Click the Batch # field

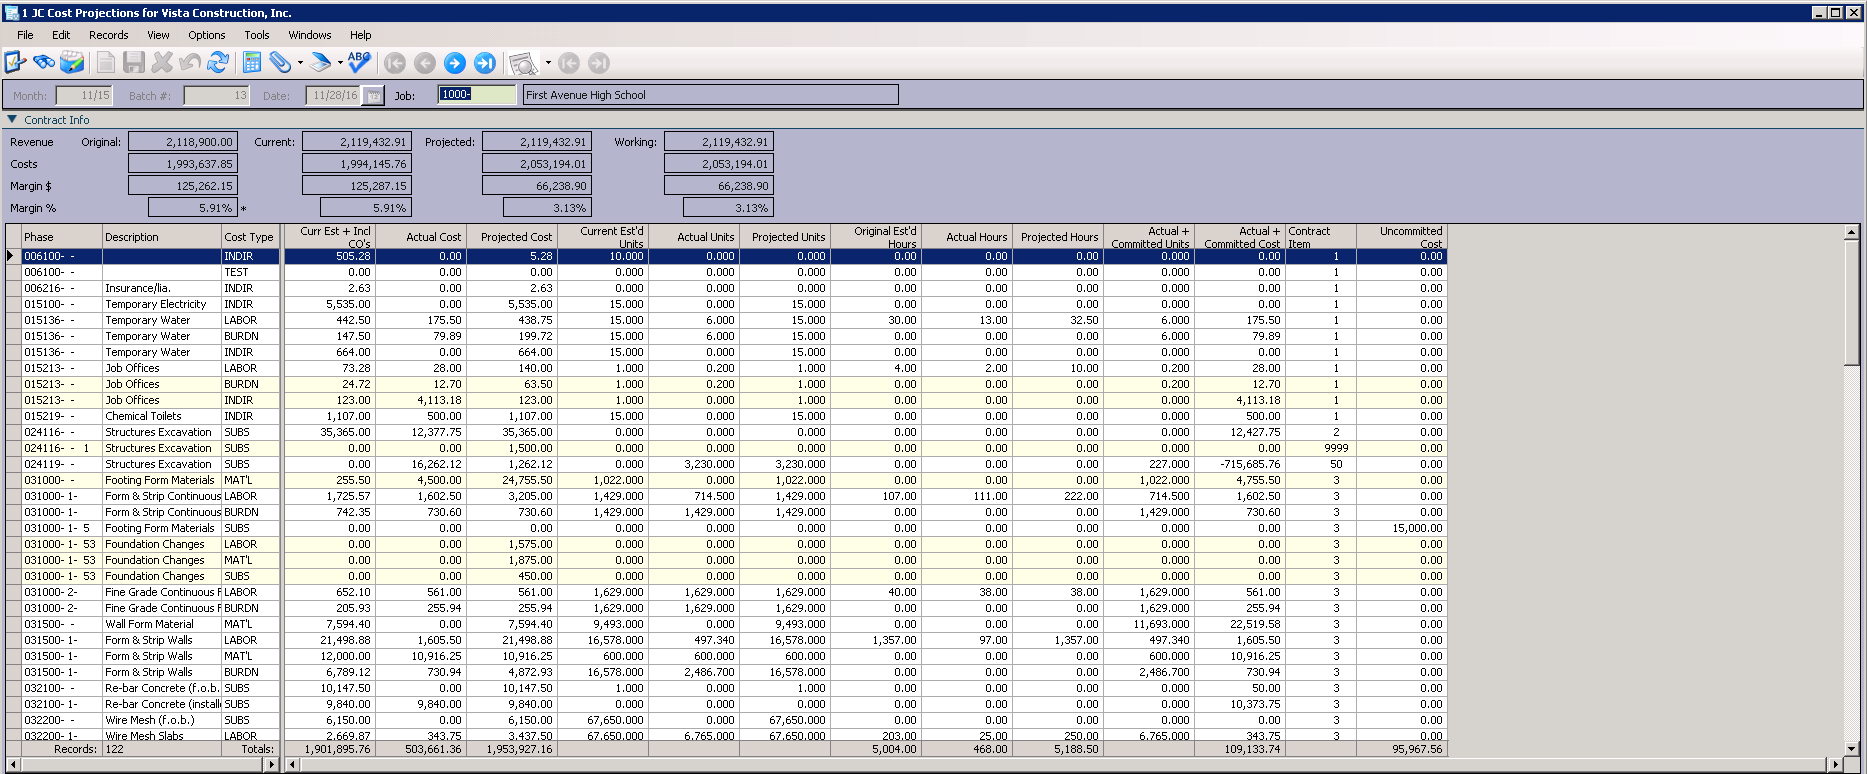pos(216,95)
